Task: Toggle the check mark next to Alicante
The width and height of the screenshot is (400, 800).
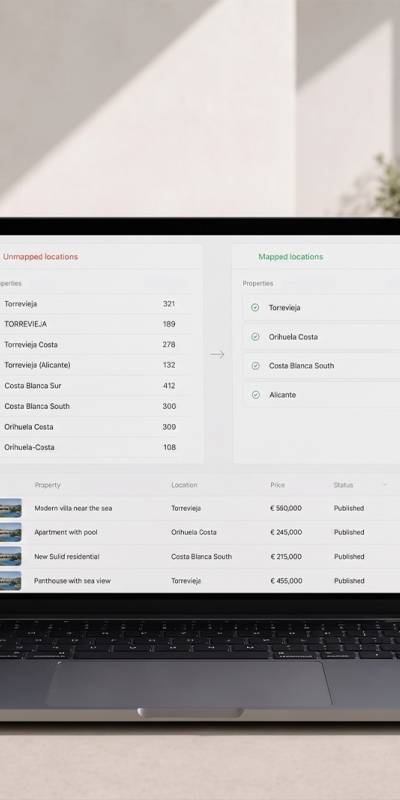Action: (x=256, y=395)
